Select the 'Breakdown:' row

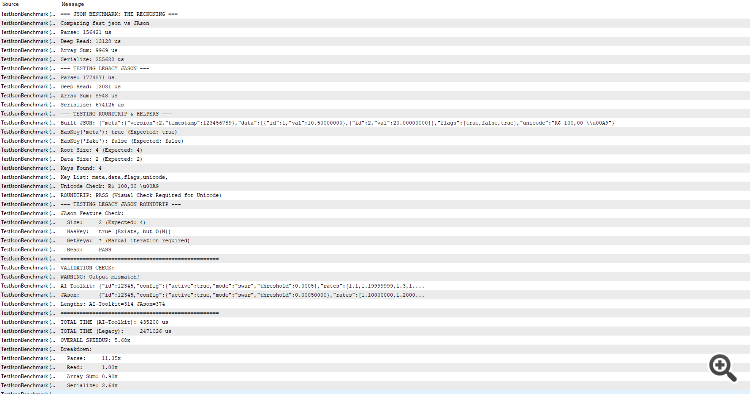click(x=375, y=349)
